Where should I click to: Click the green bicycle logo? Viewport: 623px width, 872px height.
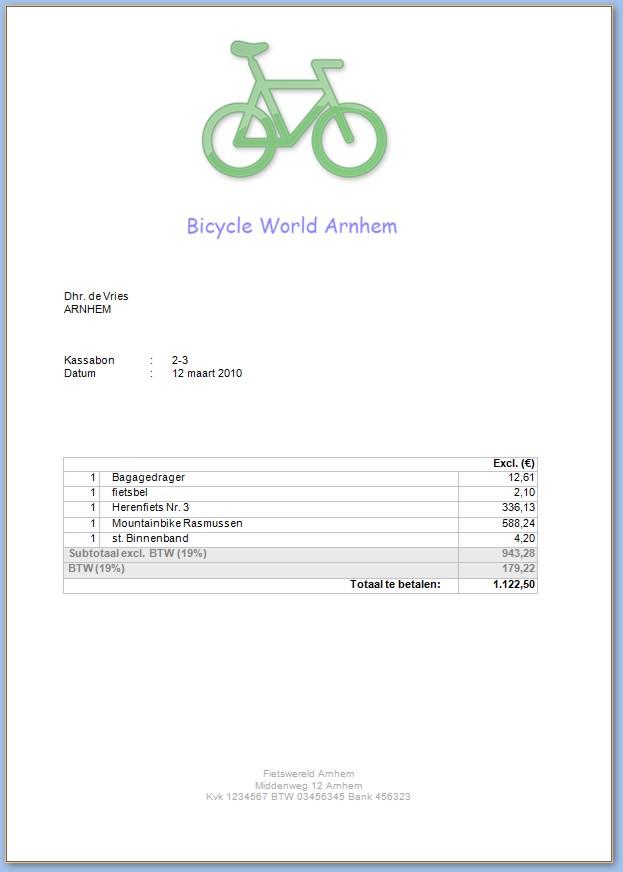point(294,110)
